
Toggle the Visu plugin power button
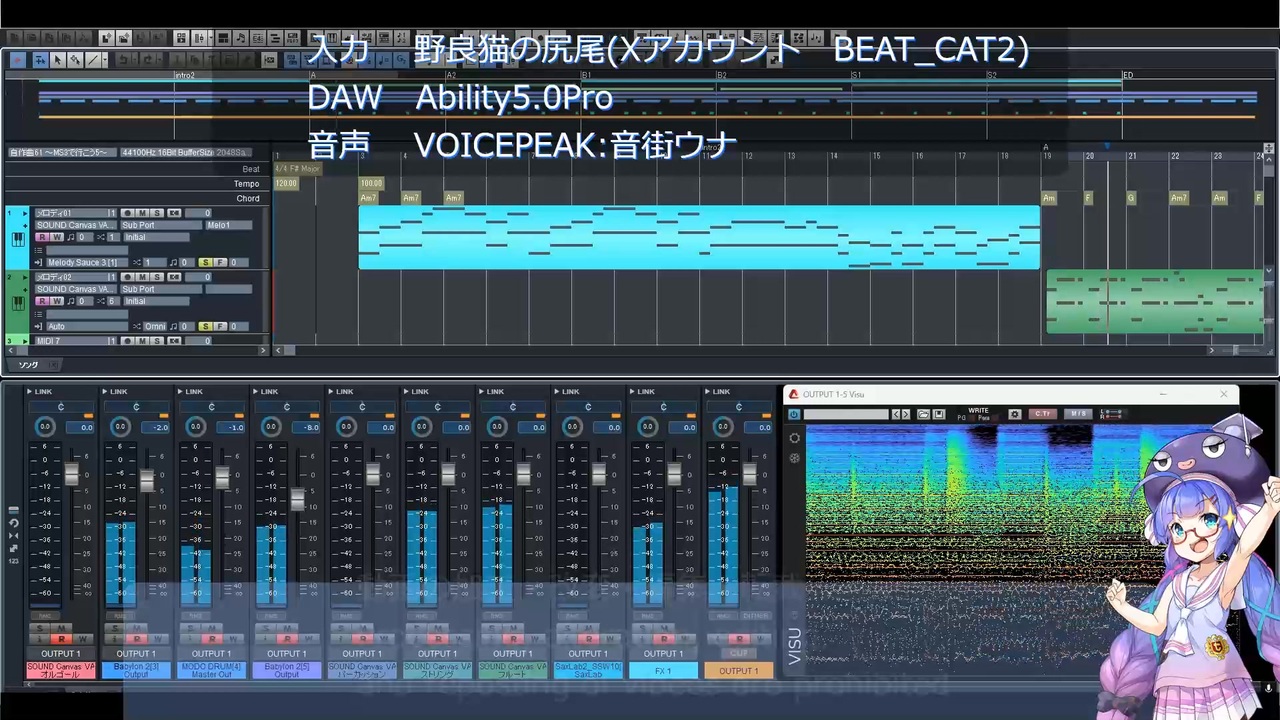(794, 414)
